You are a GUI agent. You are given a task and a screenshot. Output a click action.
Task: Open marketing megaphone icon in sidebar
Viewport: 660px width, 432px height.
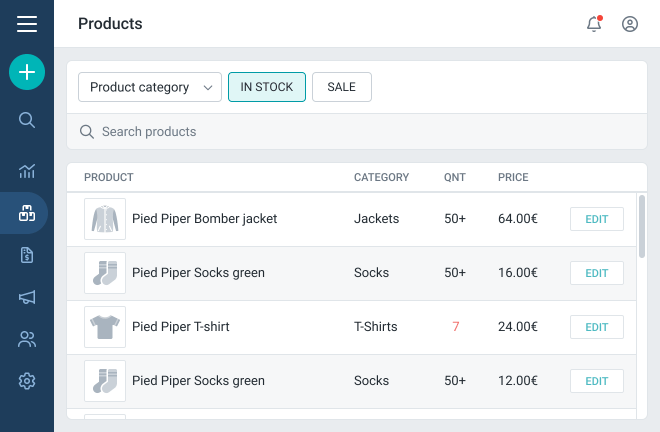[27, 297]
